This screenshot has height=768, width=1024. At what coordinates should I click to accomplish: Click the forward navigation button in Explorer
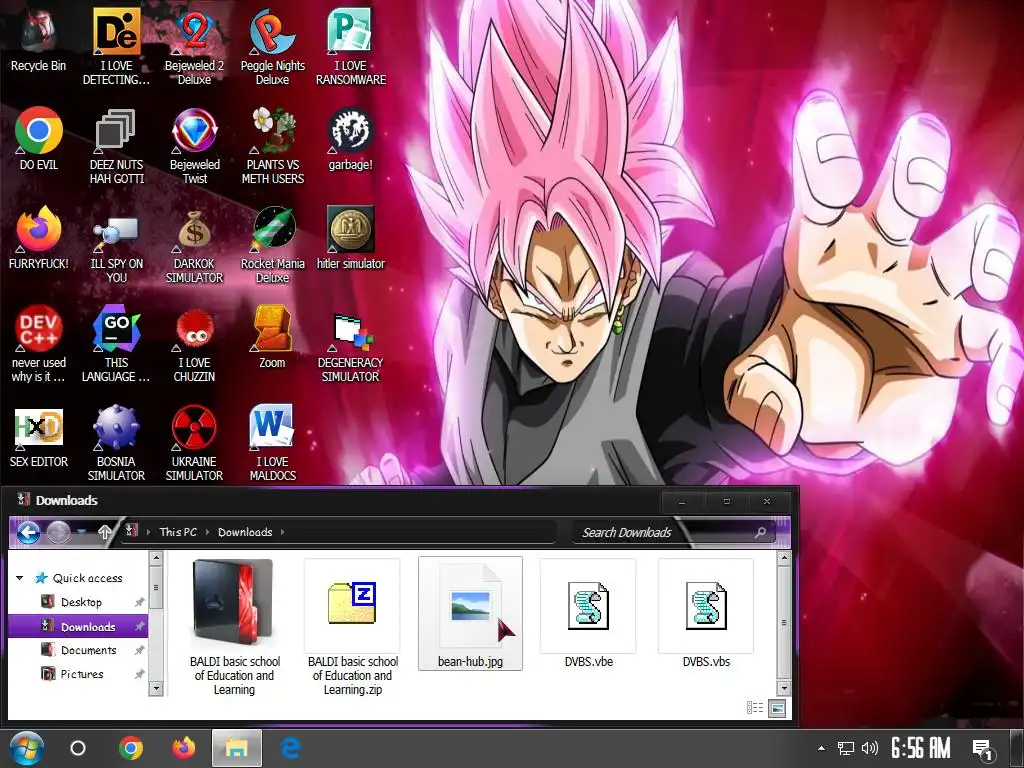[58, 532]
